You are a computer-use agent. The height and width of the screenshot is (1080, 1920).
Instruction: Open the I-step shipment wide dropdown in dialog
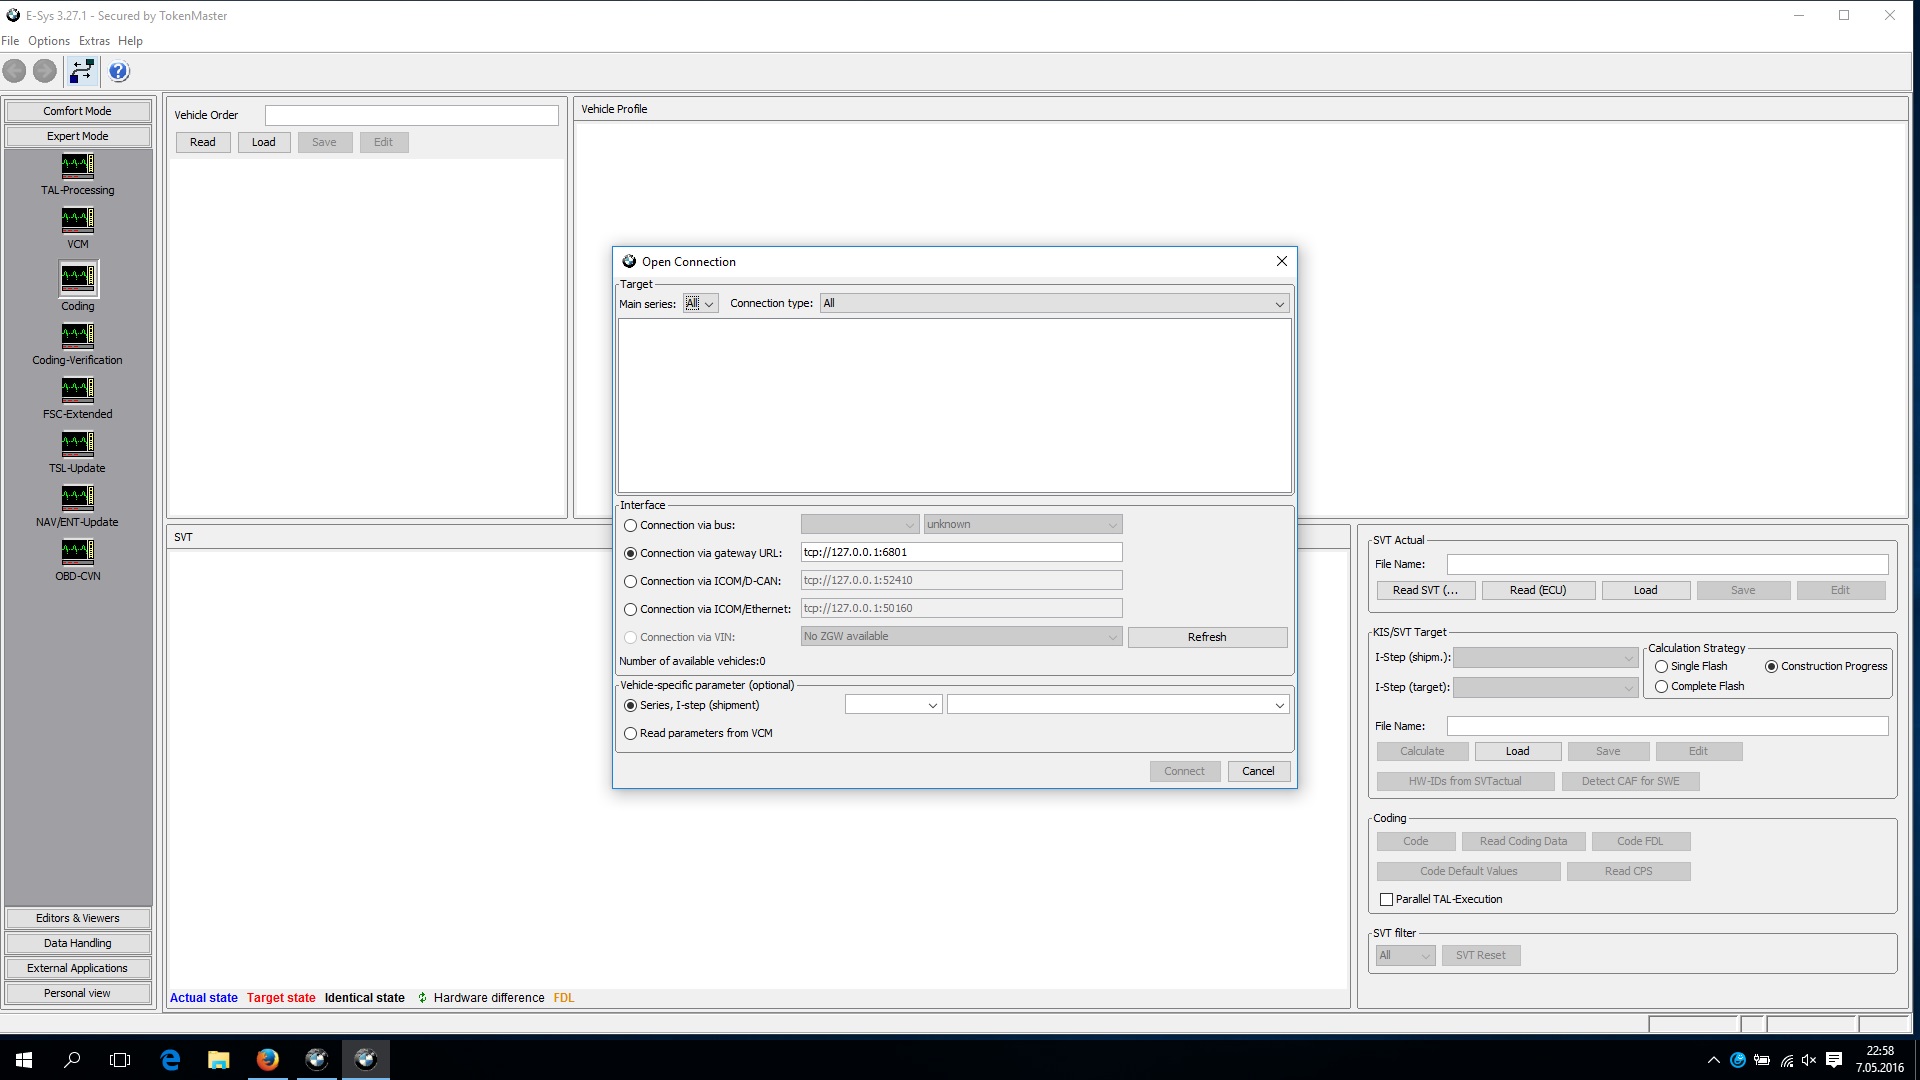[1118, 705]
